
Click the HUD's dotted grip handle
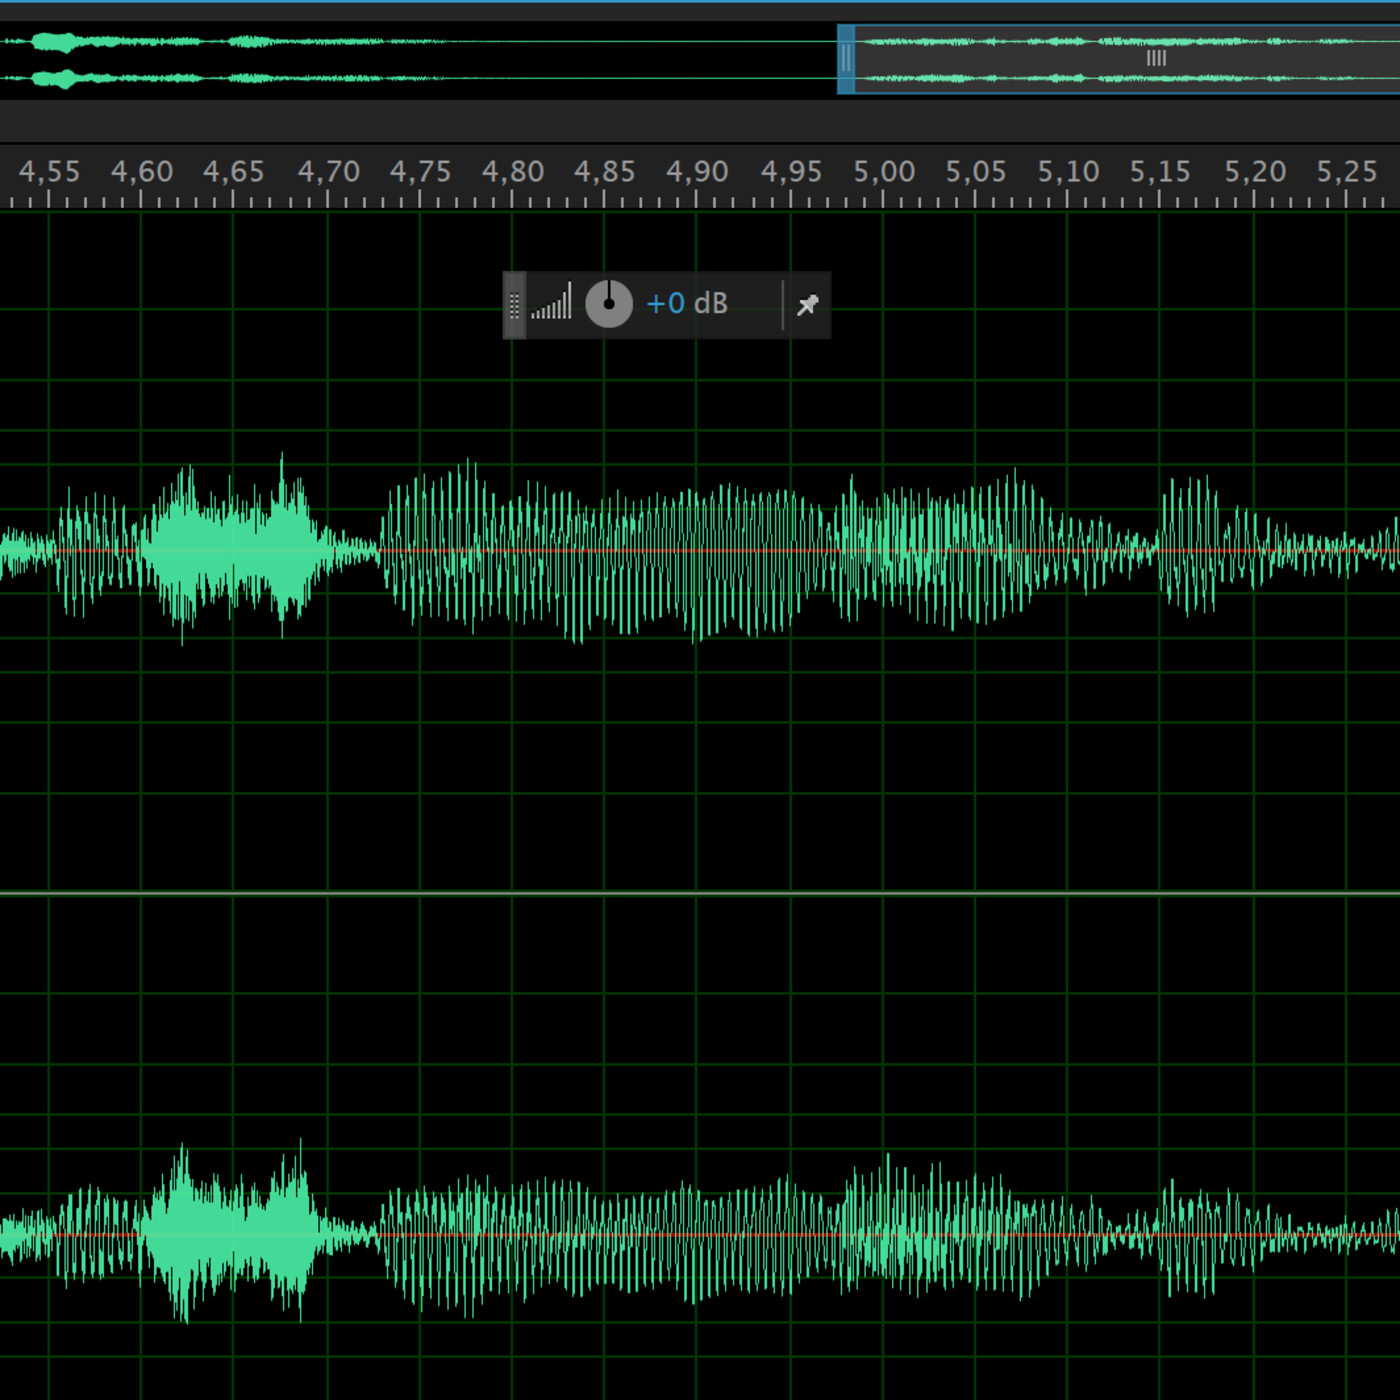tap(514, 305)
